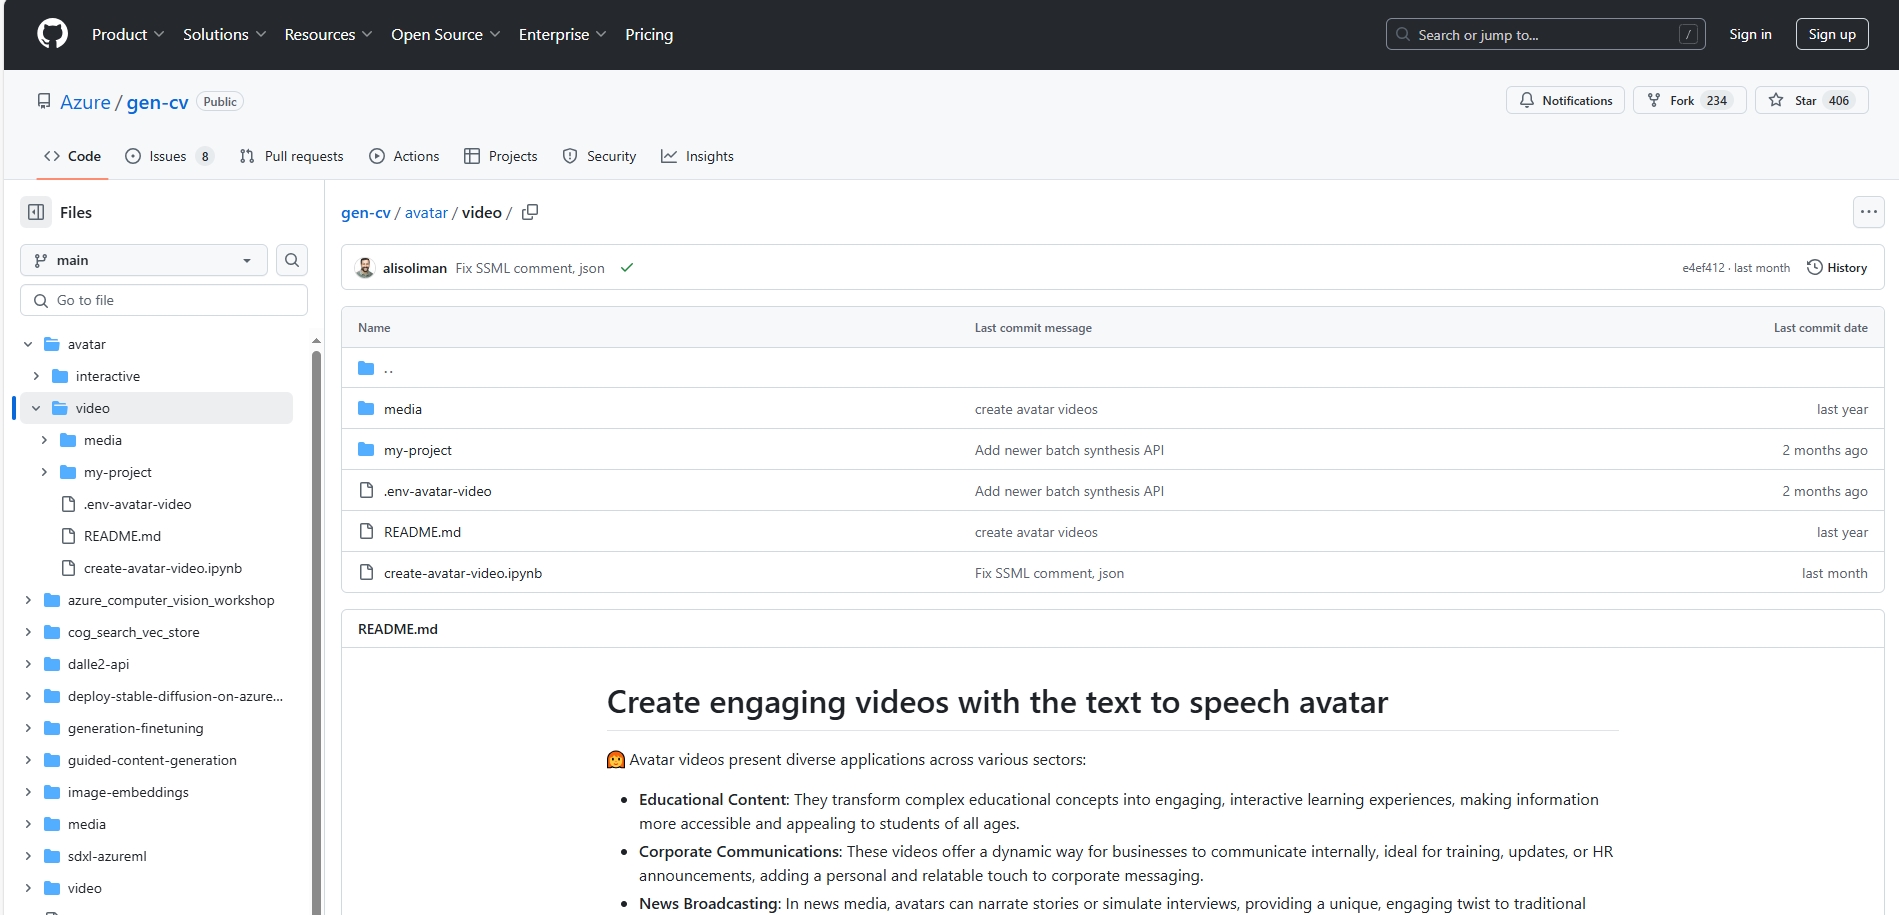Expand the Open Source menu

click(x=446, y=34)
